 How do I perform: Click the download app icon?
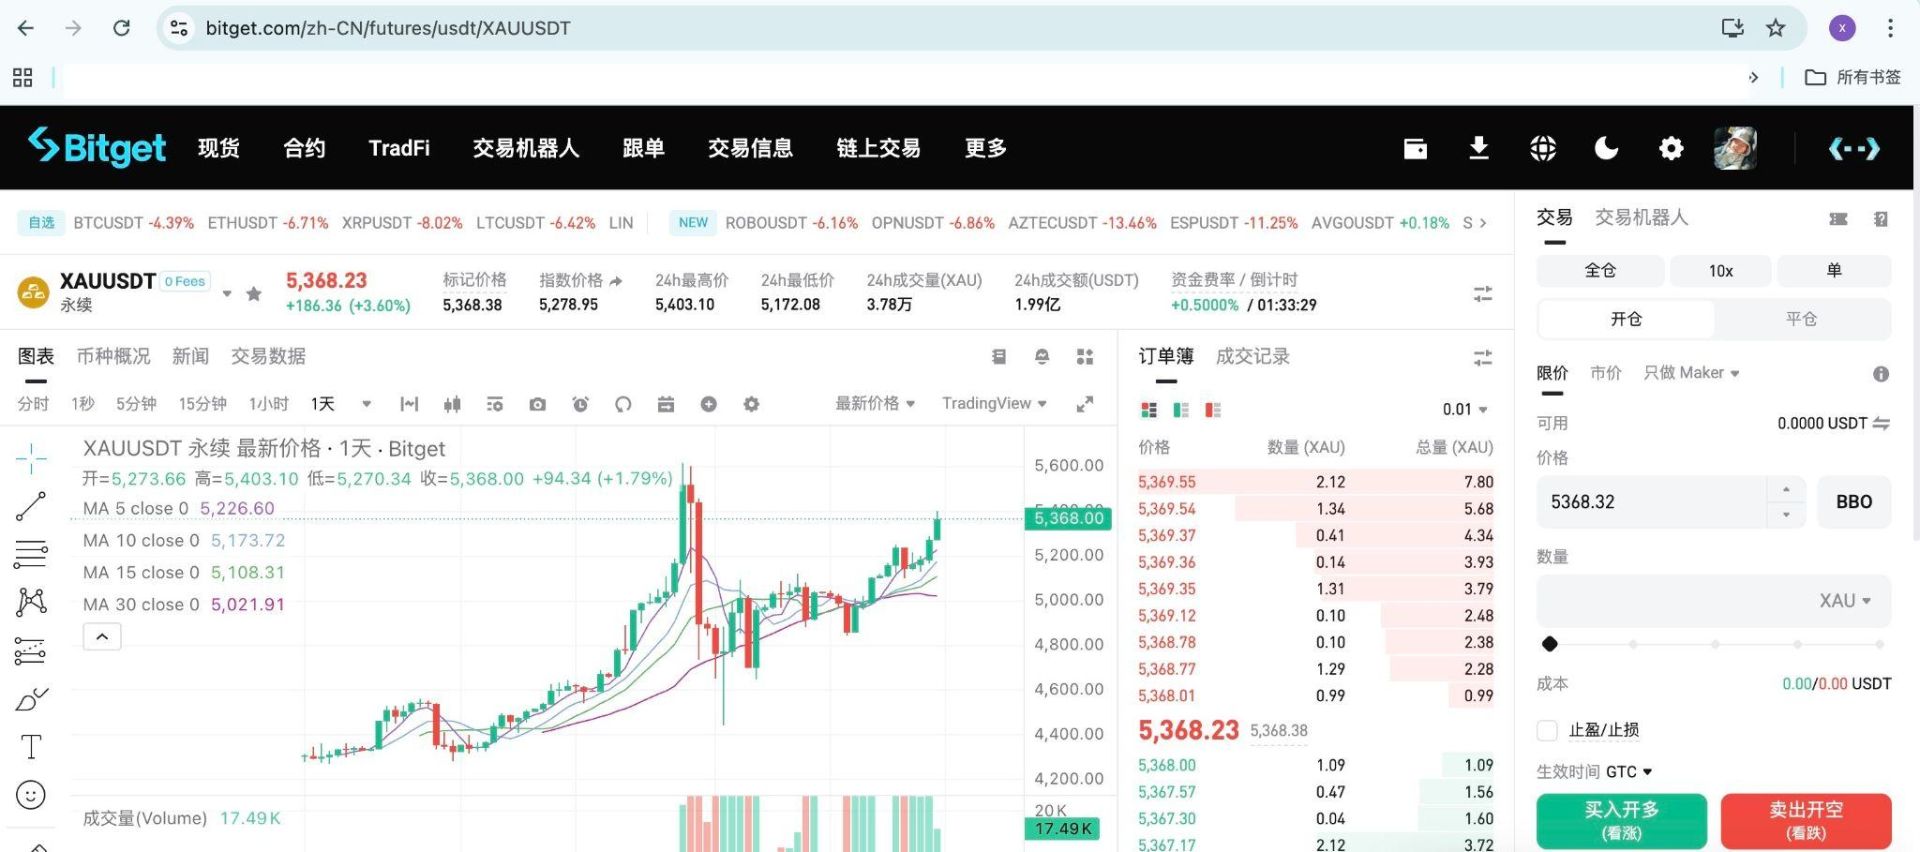[1479, 149]
